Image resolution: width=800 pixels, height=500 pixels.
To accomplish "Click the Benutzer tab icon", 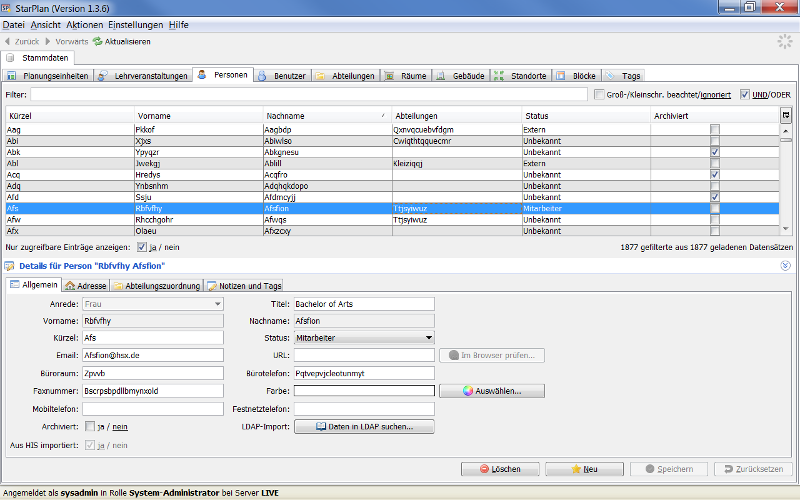I will (262, 76).
